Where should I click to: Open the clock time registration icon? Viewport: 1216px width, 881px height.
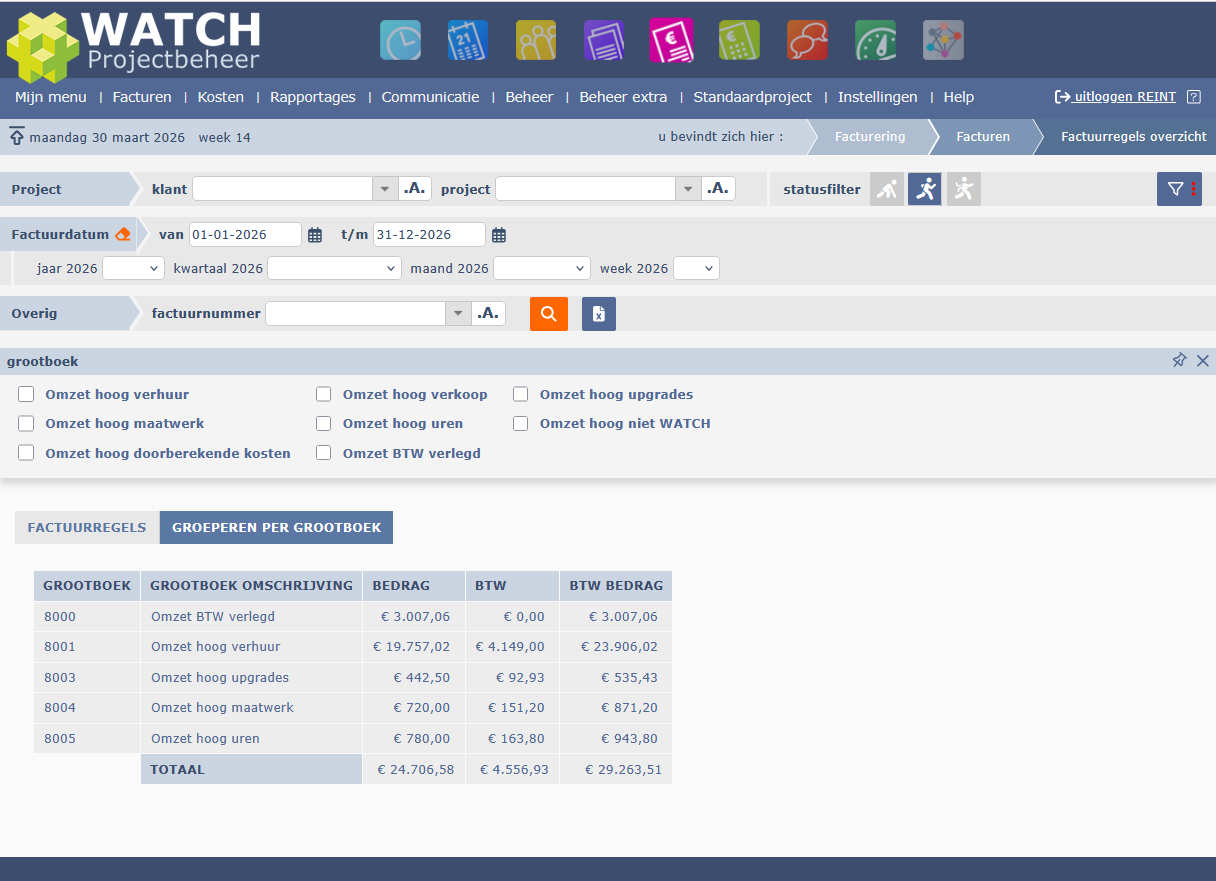[x=400, y=40]
